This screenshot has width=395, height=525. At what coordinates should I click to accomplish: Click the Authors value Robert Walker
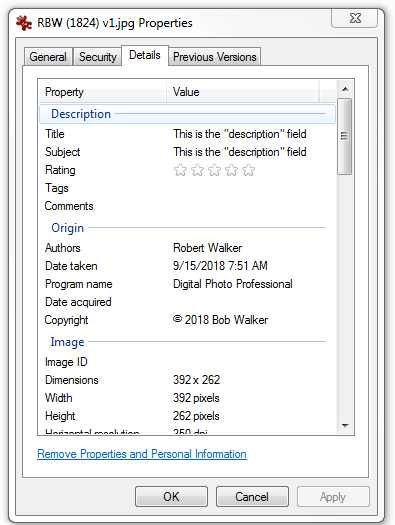click(207, 248)
